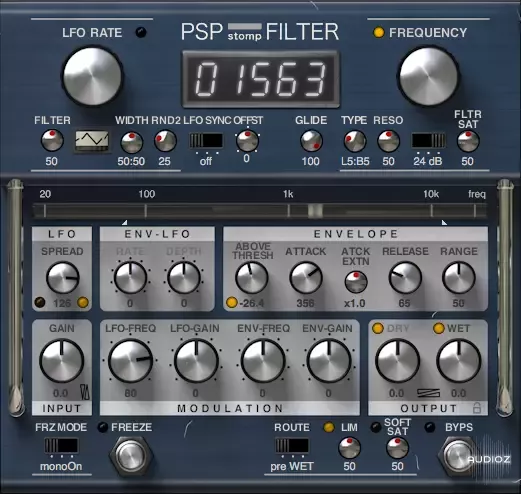
Task: Toggle the FREEZE LED indicator
Action: tap(103, 427)
